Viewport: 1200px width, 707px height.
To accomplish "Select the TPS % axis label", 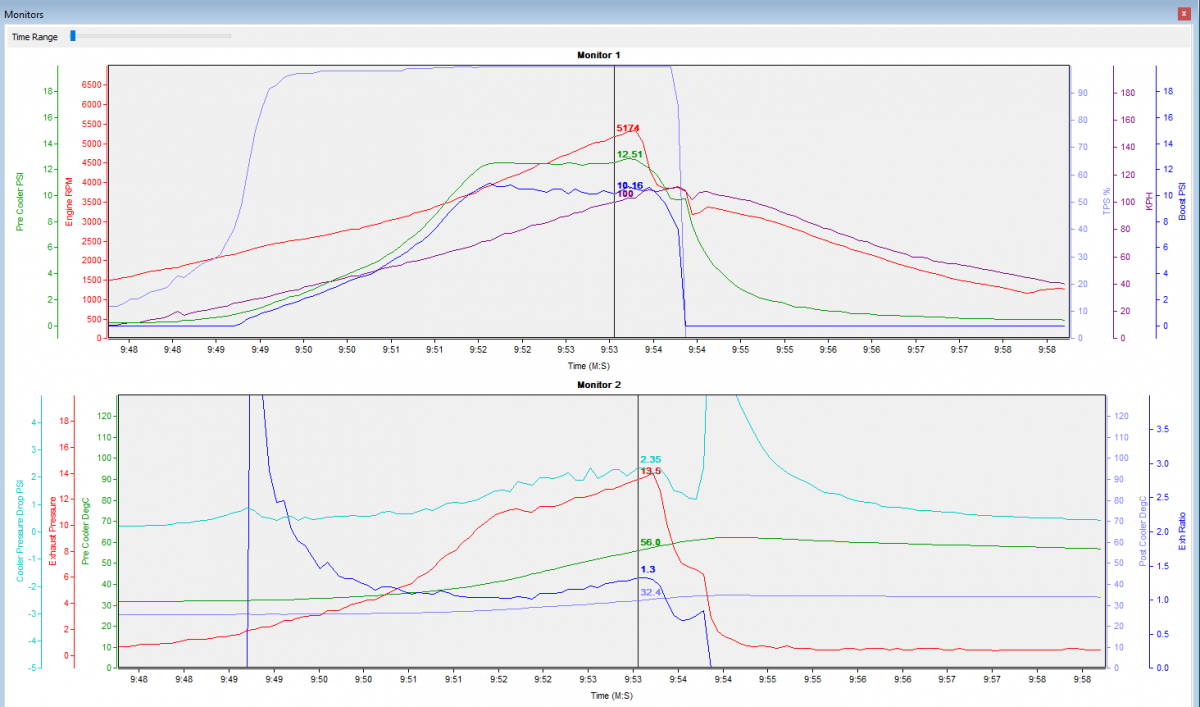I will [1106, 201].
